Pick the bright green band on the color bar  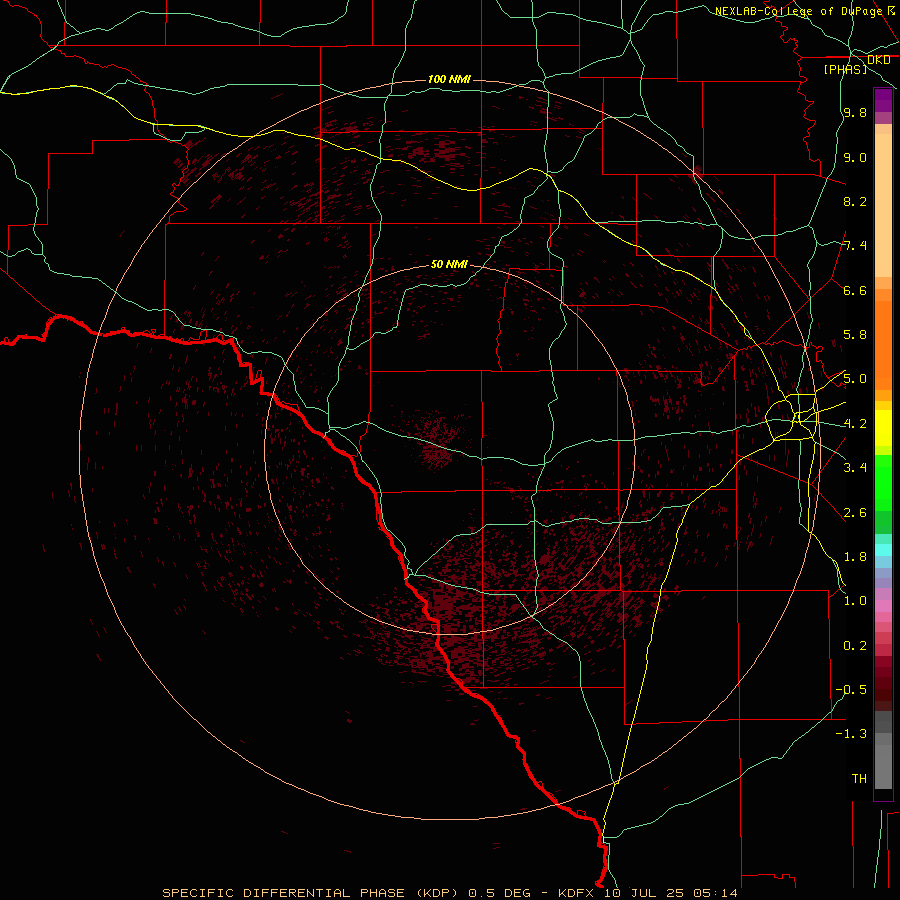click(x=883, y=483)
